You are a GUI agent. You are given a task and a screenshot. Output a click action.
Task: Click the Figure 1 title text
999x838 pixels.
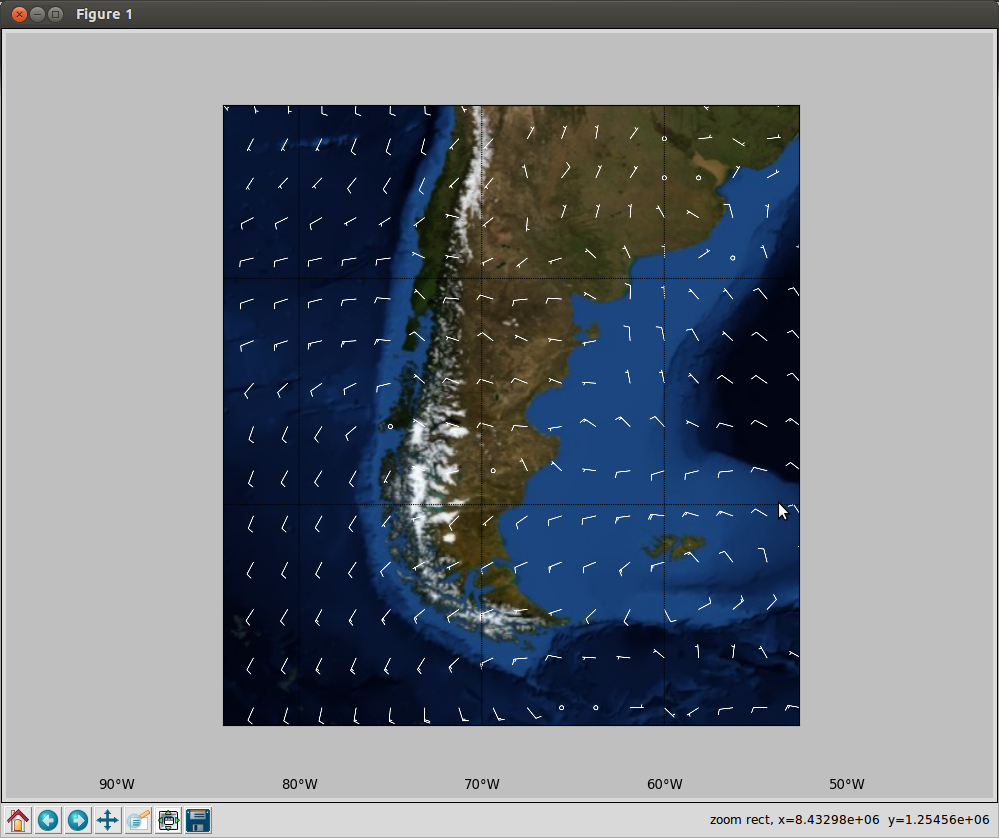click(x=104, y=14)
